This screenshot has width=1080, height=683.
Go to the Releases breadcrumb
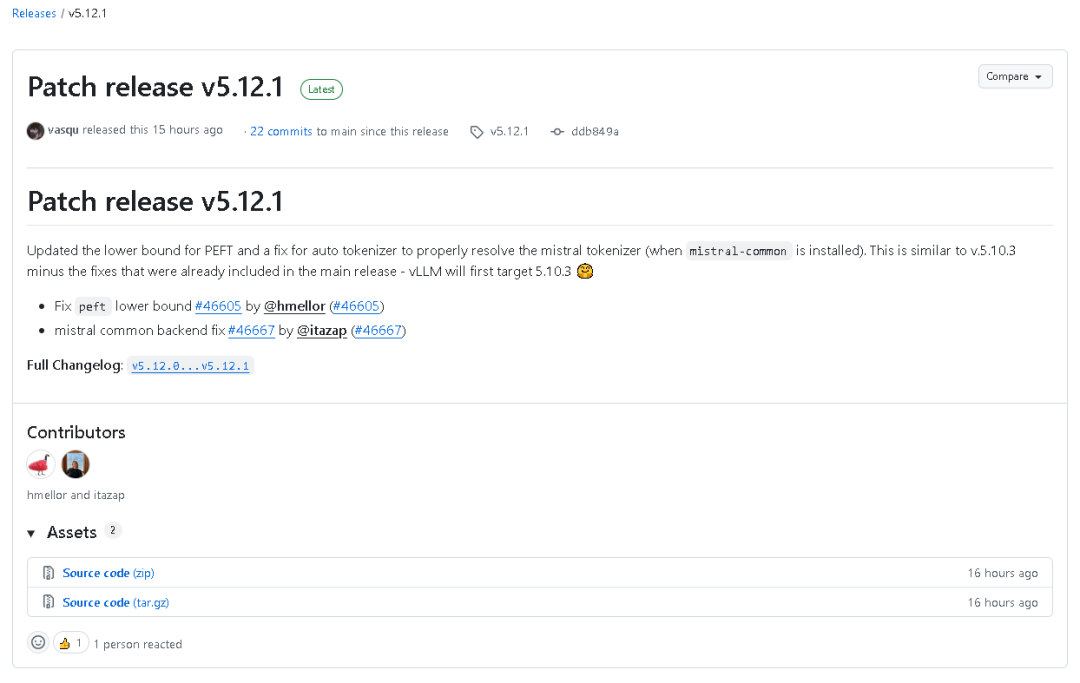point(34,13)
